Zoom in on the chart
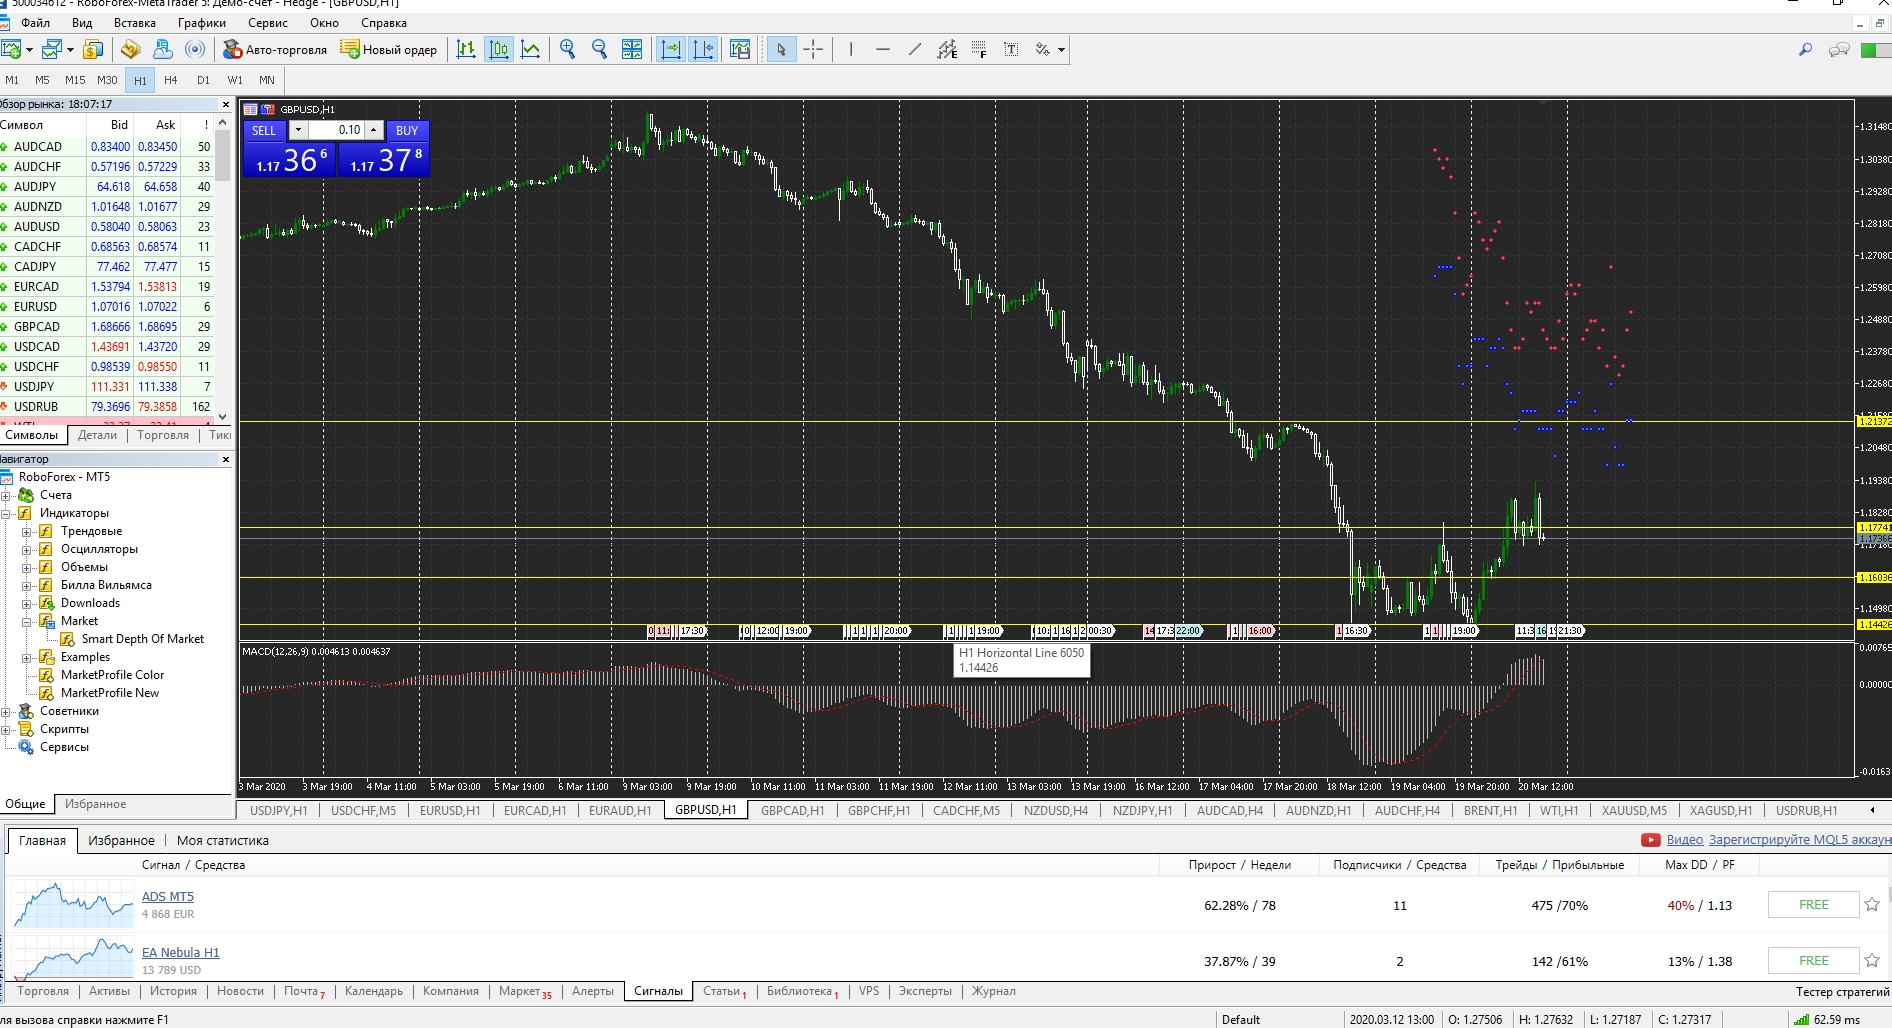This screenshot has height=1028, width=1892. click(568, 49)
